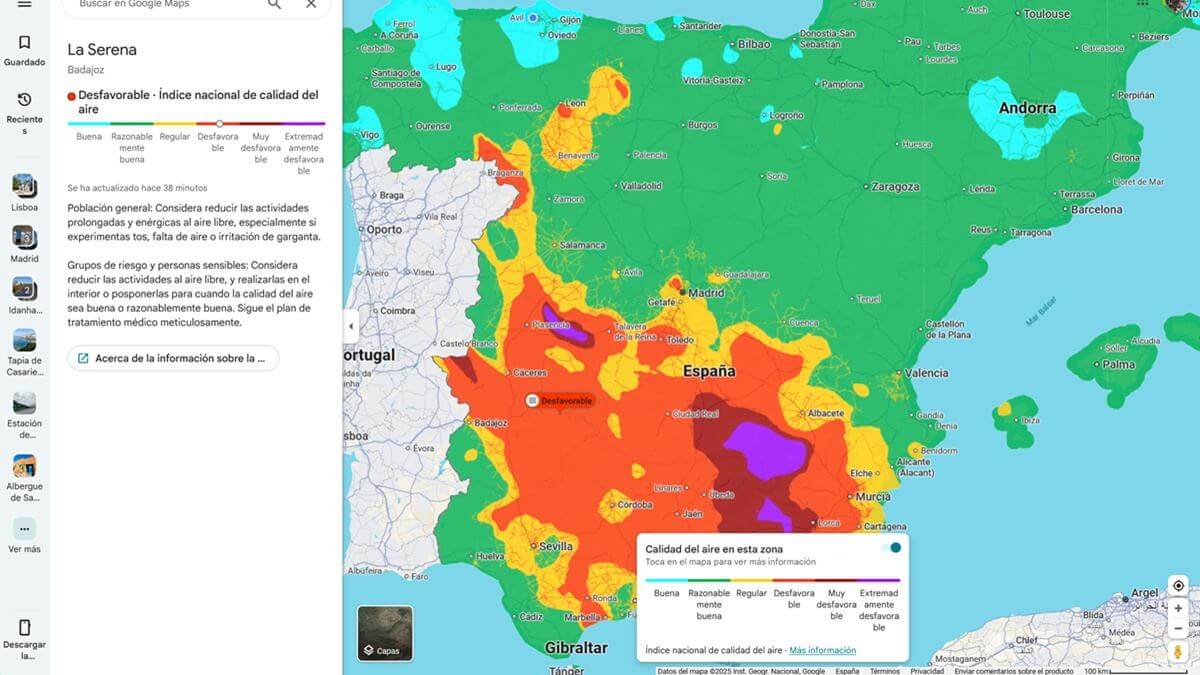The width and height of the screenshot is (1200, 675).
Task: Click the Sevilla city label on map
Action: click(x=556, y=546)
